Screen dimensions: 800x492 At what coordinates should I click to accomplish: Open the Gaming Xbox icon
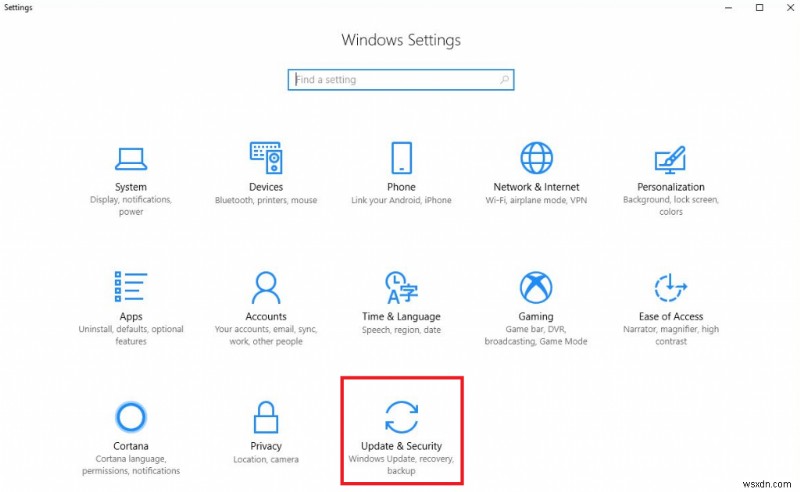point(536,287)
